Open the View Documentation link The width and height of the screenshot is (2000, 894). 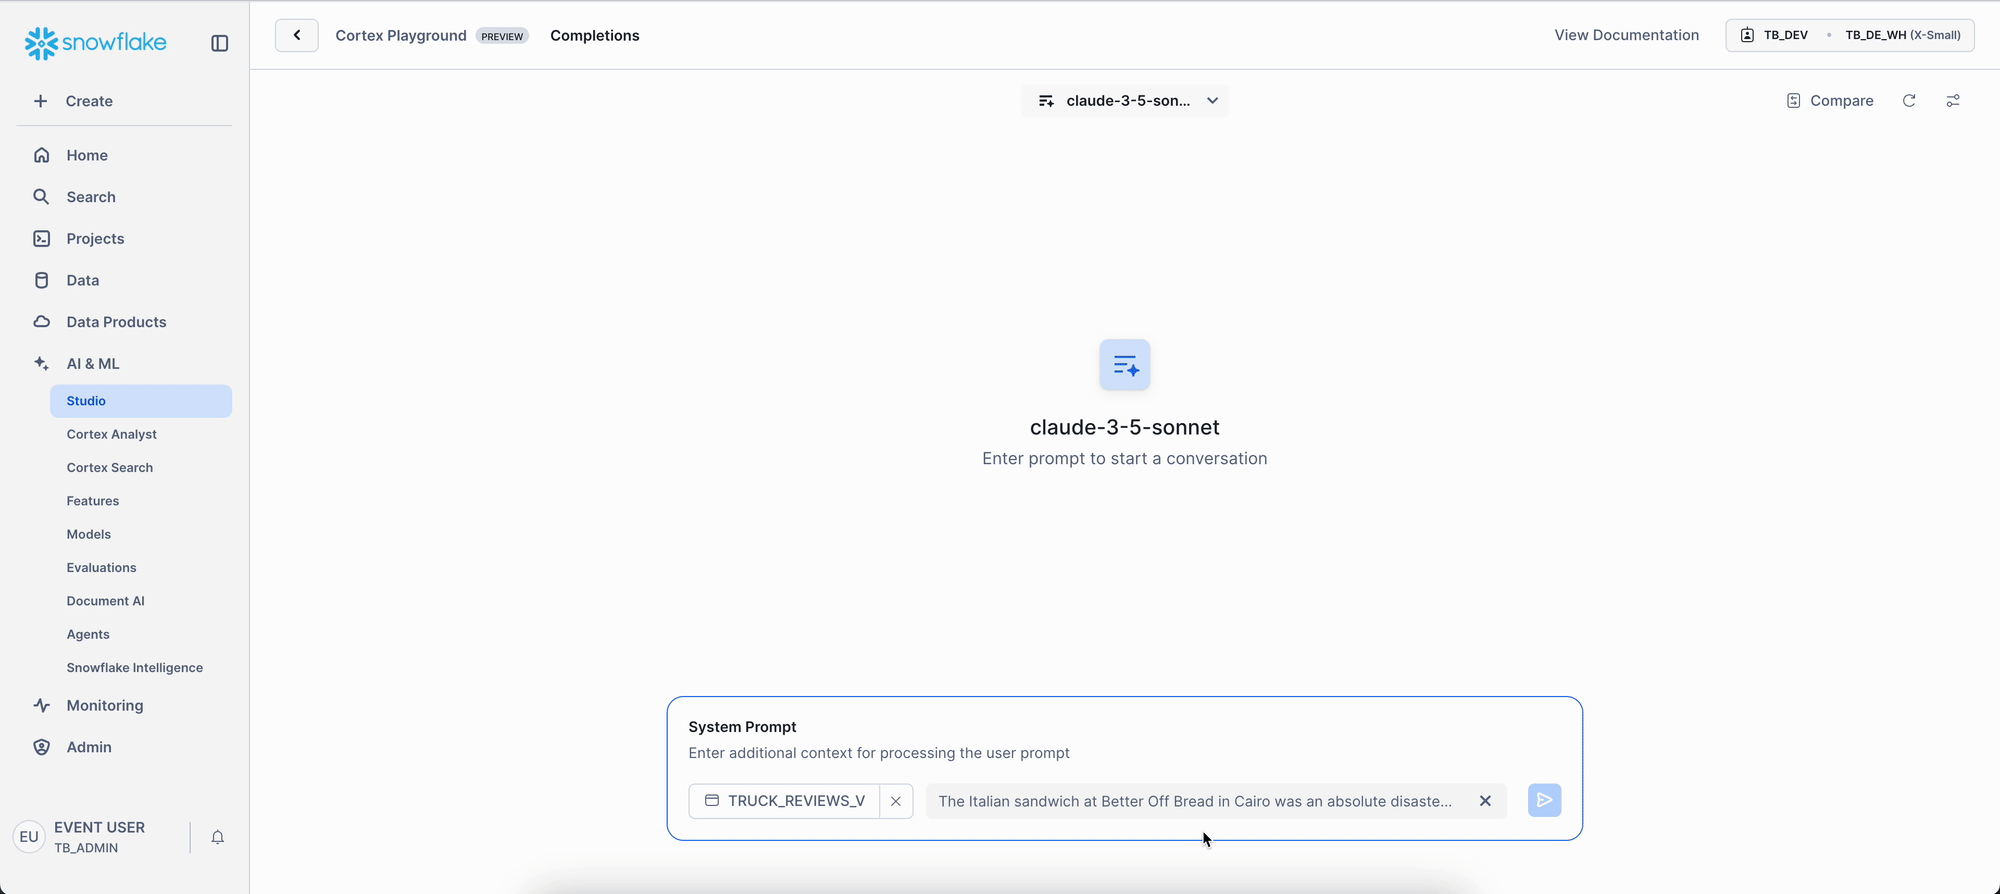(x=1626, y=35)
